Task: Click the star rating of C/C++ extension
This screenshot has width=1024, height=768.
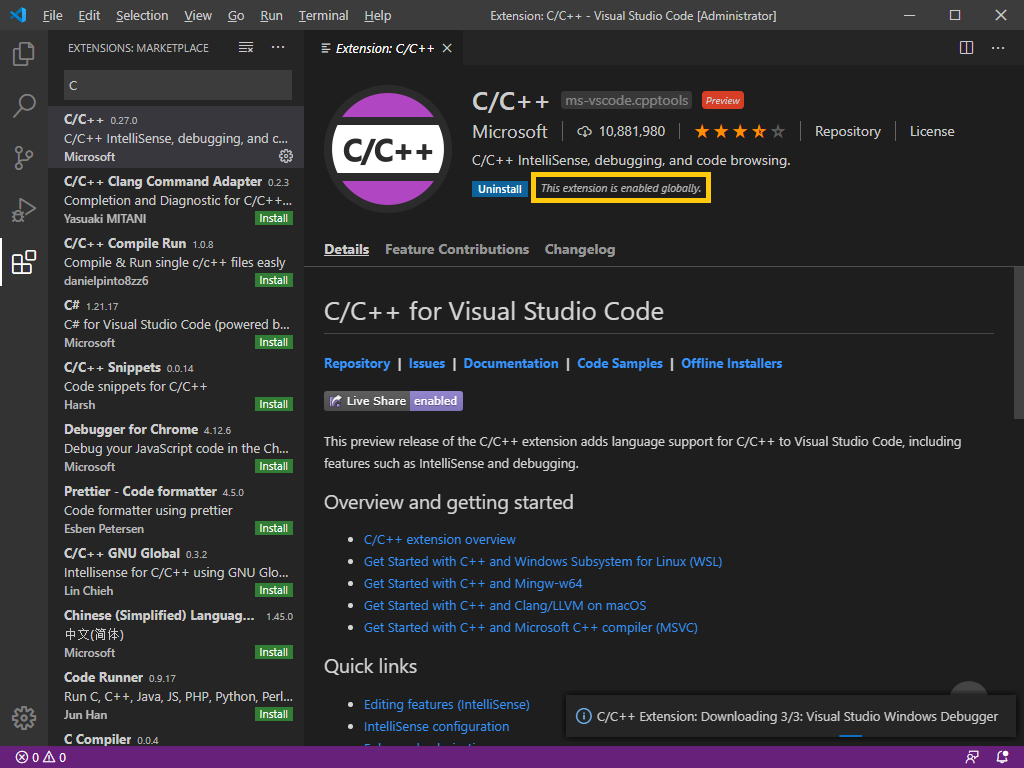Action: pyautogui.click(x=739, y=132)
